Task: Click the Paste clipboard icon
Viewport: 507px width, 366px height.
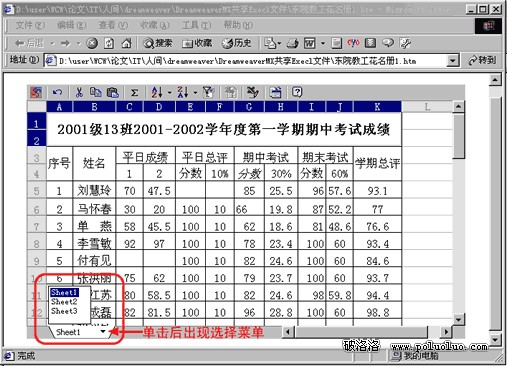Action: (x=112, y=92)
